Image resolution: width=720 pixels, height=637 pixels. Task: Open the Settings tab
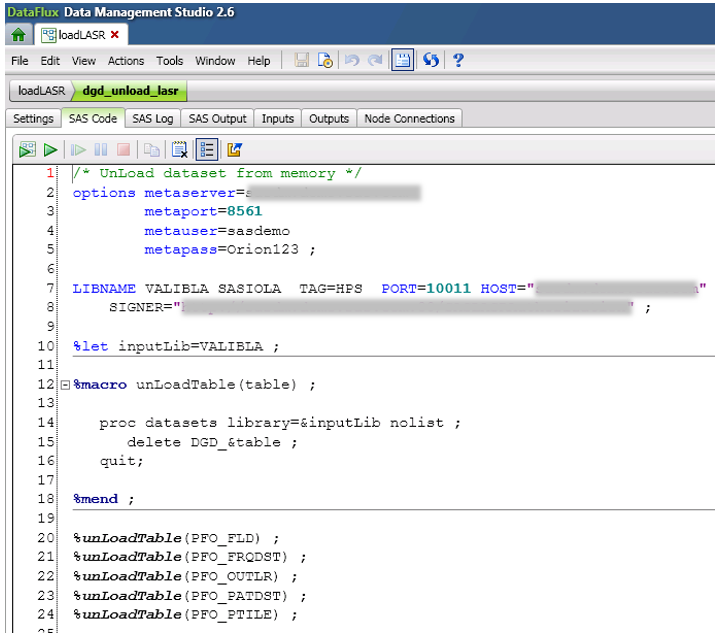[x=33, y=118]
